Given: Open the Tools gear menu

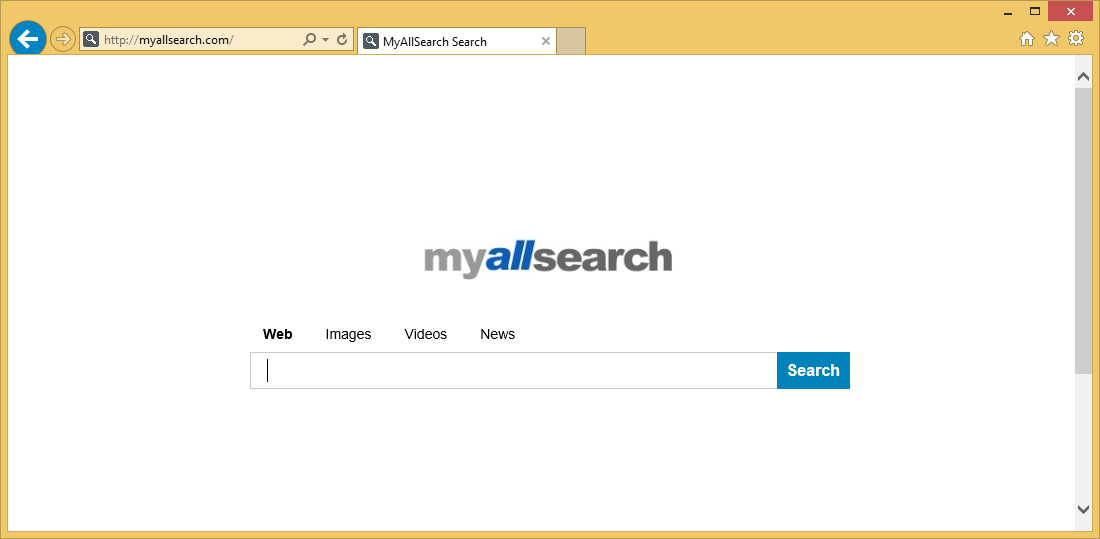Looking at the screenshot, I should coord(1076,39).
